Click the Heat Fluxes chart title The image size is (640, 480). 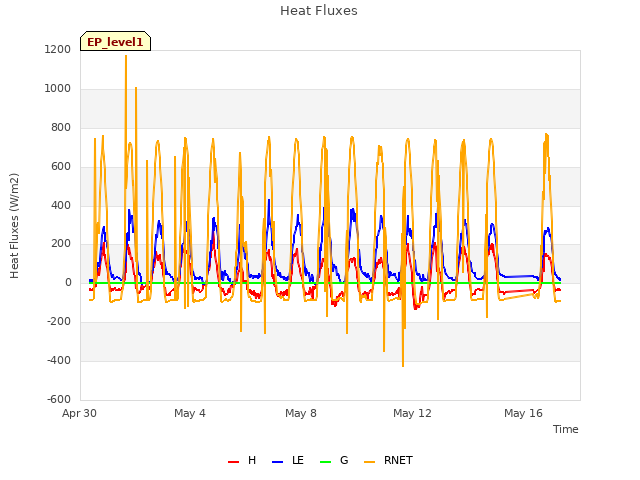click(319, 11)
